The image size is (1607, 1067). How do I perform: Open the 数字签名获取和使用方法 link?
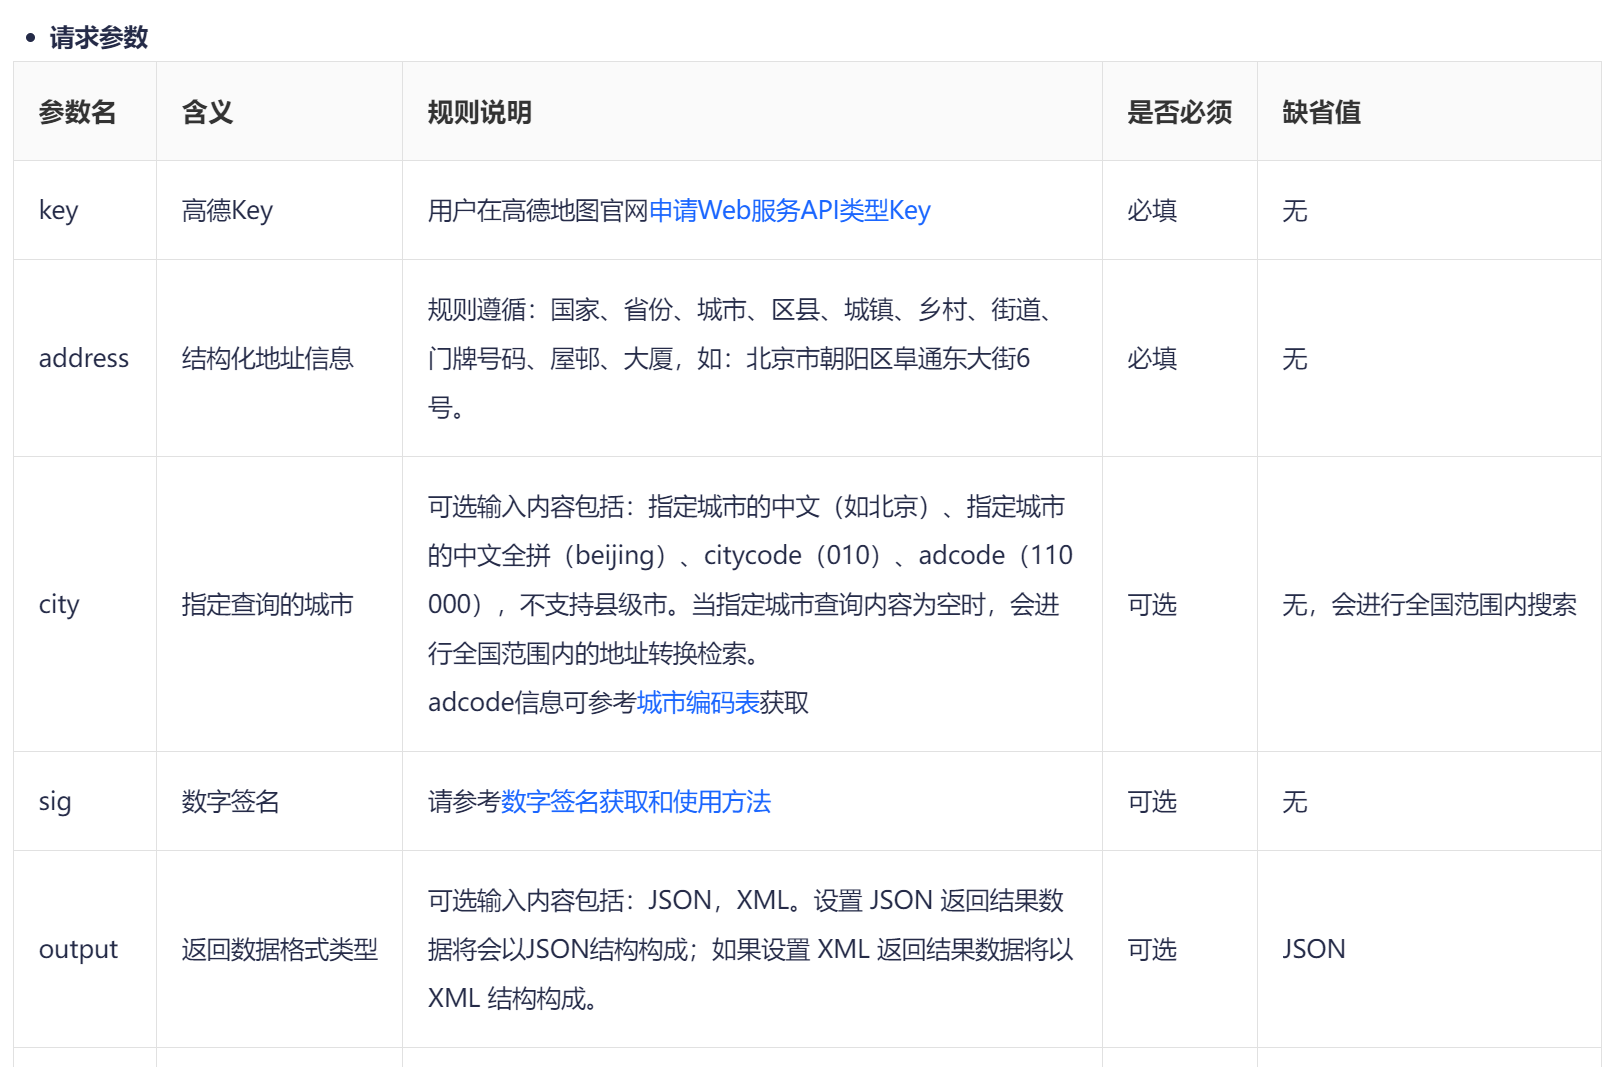pyautogui.click(x=635, y=802)
